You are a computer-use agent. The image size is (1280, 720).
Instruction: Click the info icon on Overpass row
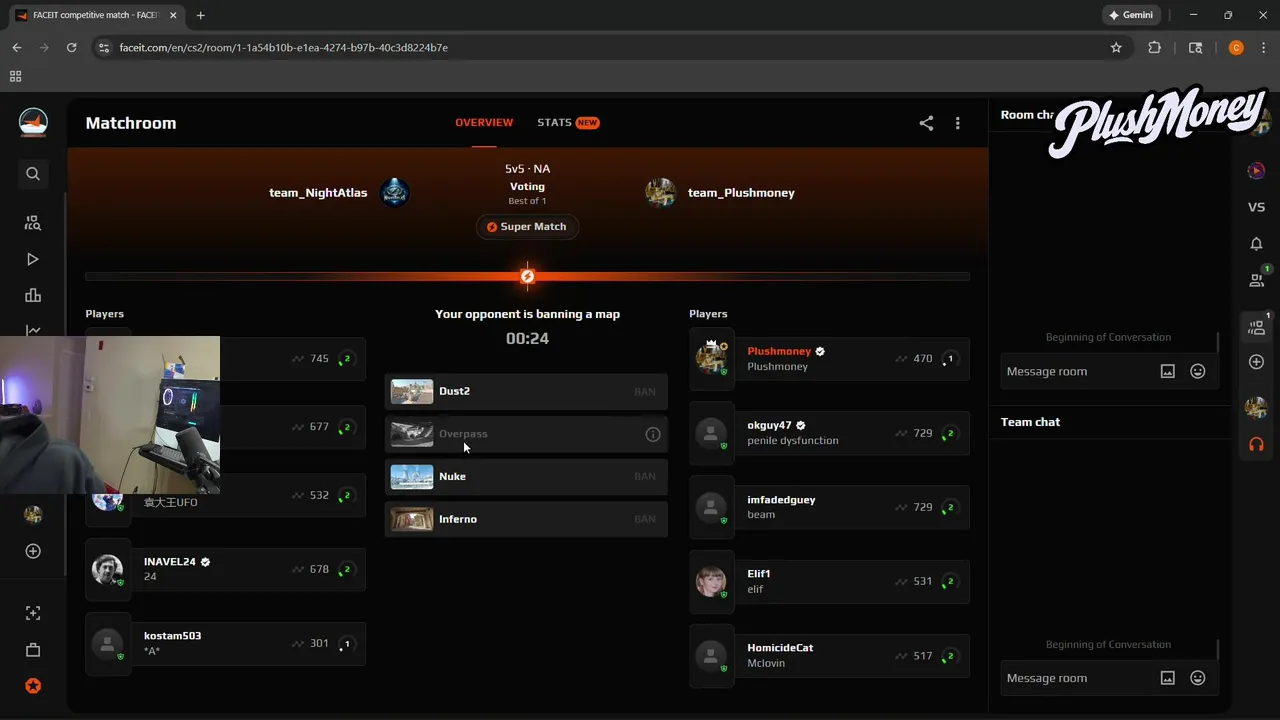653,434
